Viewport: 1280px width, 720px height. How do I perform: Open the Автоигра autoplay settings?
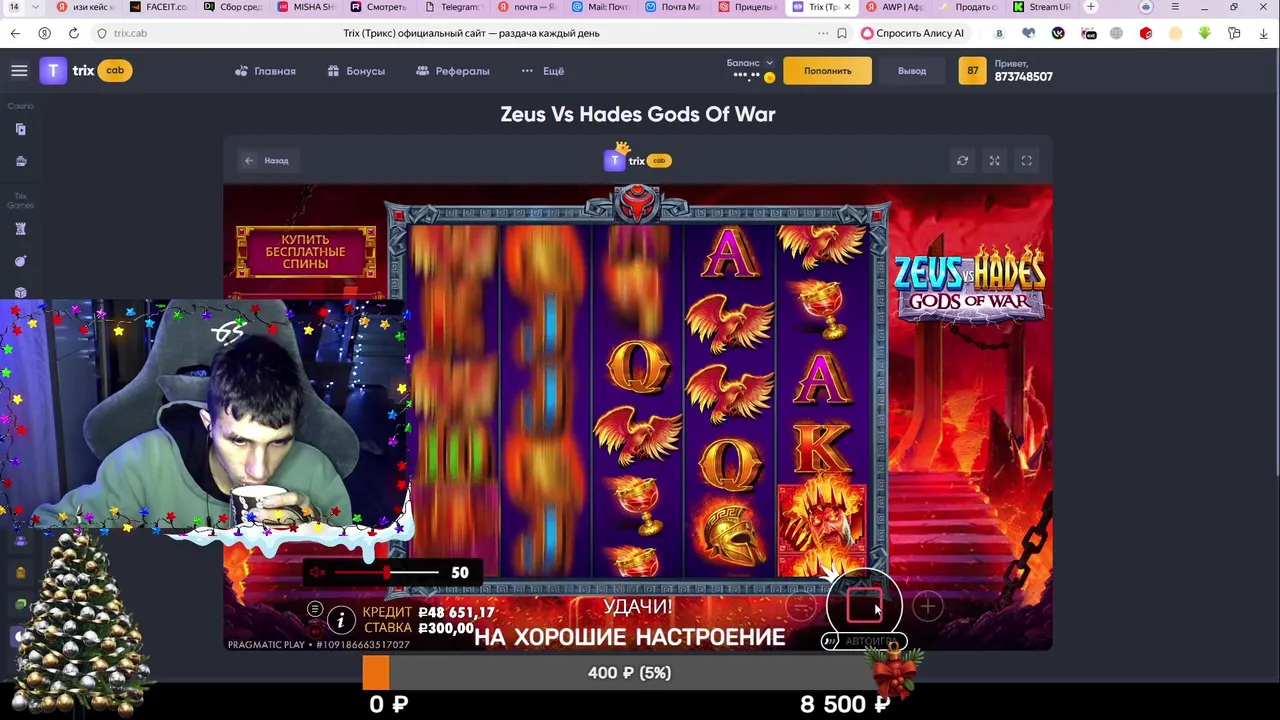[x=871, y=641]
